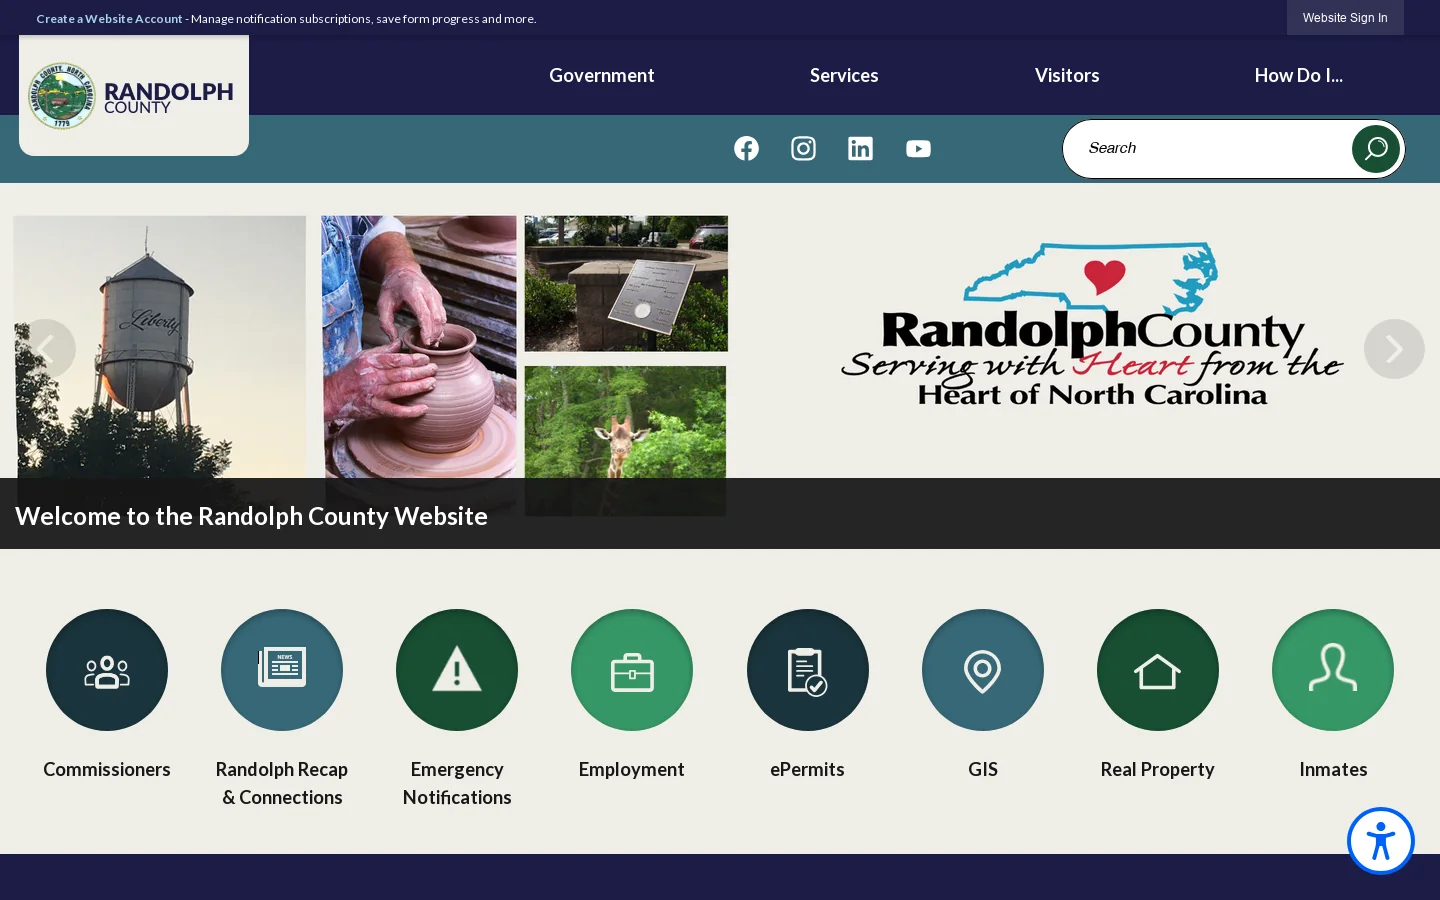Open the GIS text link
This screenshot has height=900, width=1440.
pyautogui.click(x=983, y=769)
